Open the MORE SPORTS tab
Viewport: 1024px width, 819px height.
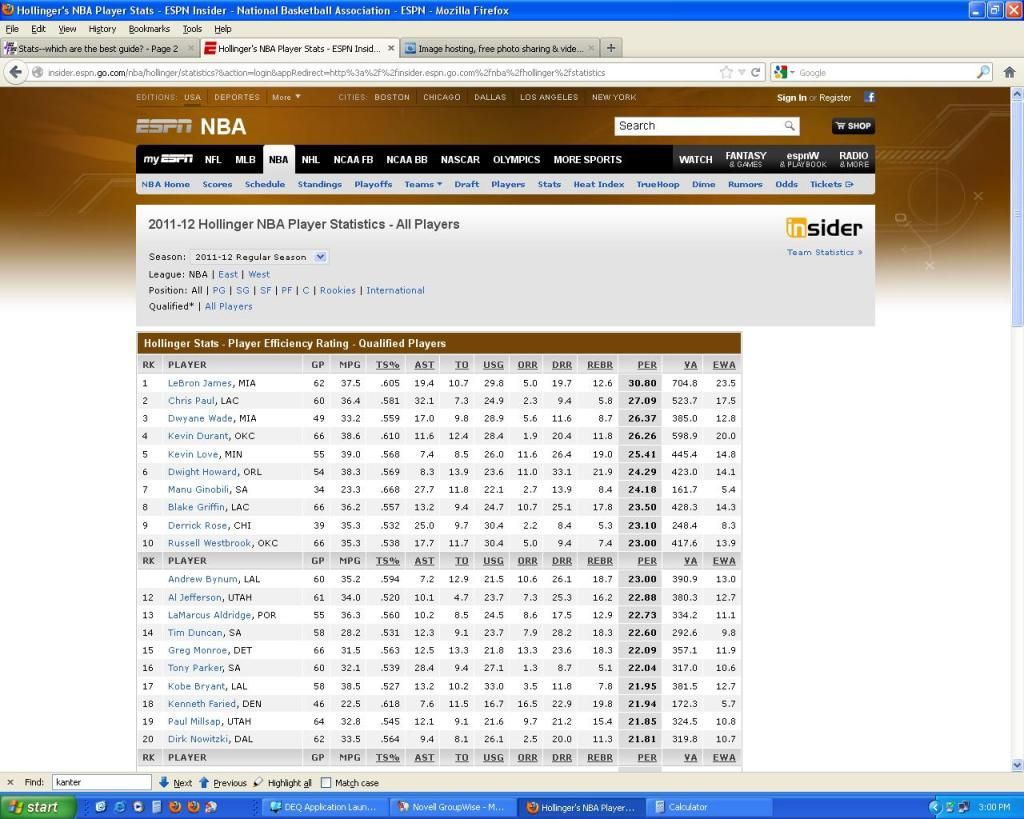point(587,159)
